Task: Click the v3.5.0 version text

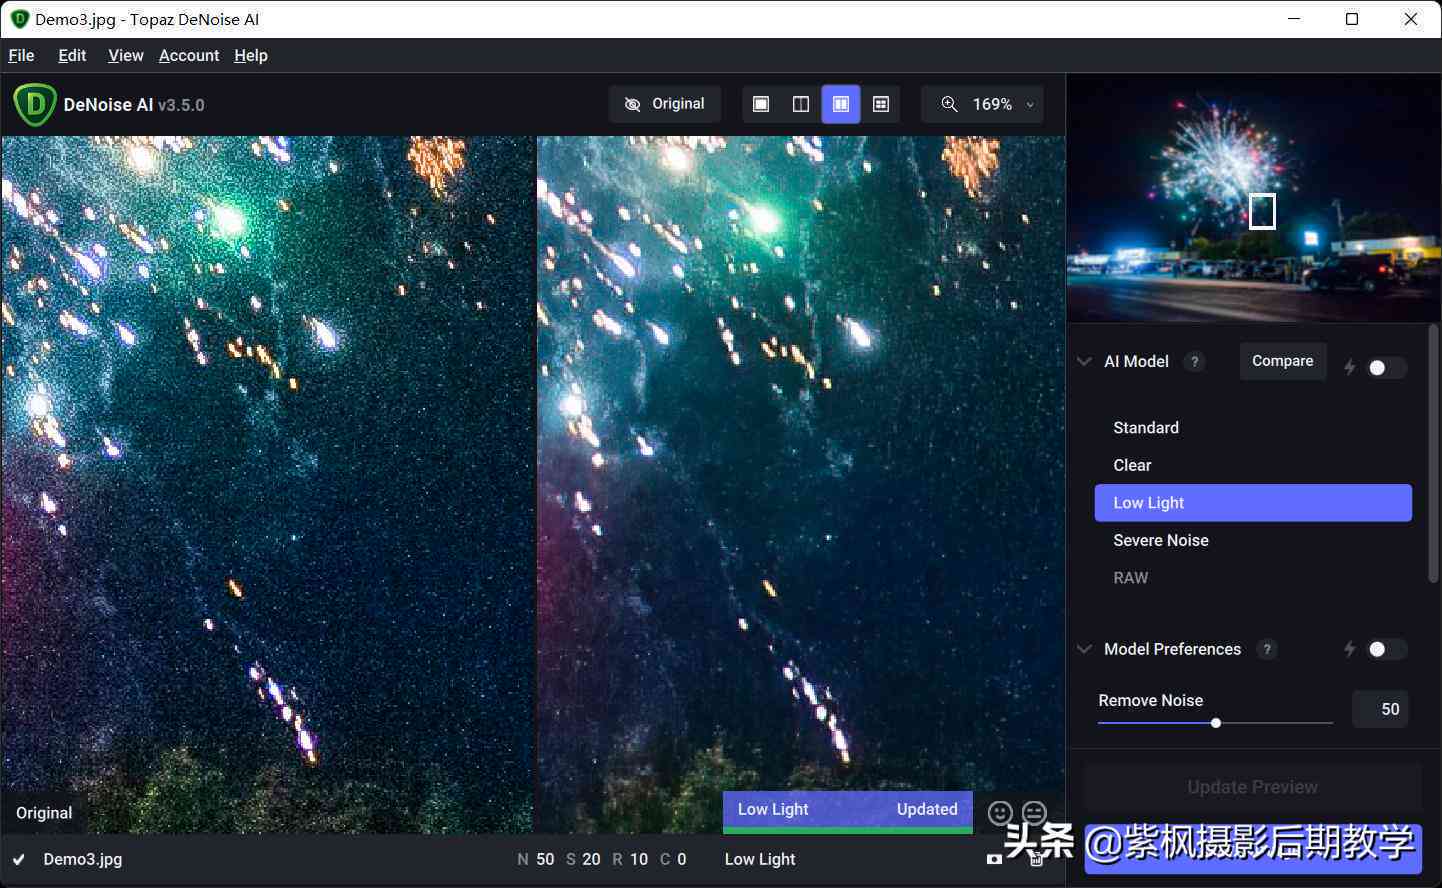Action: tap(181, 105)
